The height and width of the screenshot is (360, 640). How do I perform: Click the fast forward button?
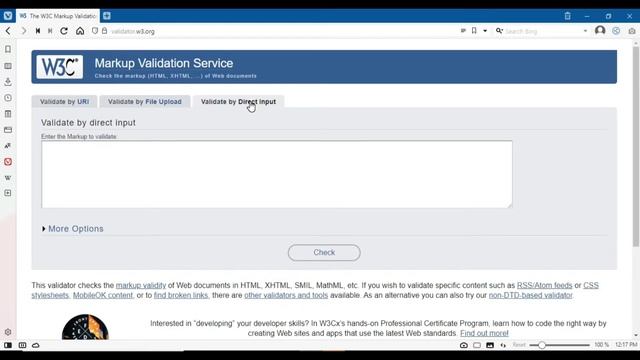pos(50,31)
